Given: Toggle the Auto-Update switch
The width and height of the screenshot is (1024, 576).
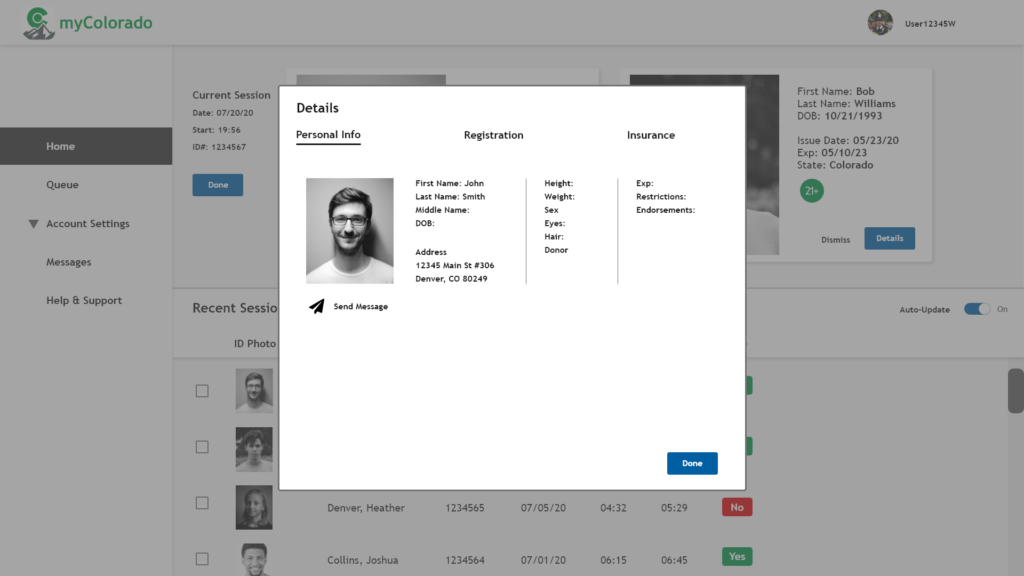Looking at the screenshot, I should click(x=976, y=309).
